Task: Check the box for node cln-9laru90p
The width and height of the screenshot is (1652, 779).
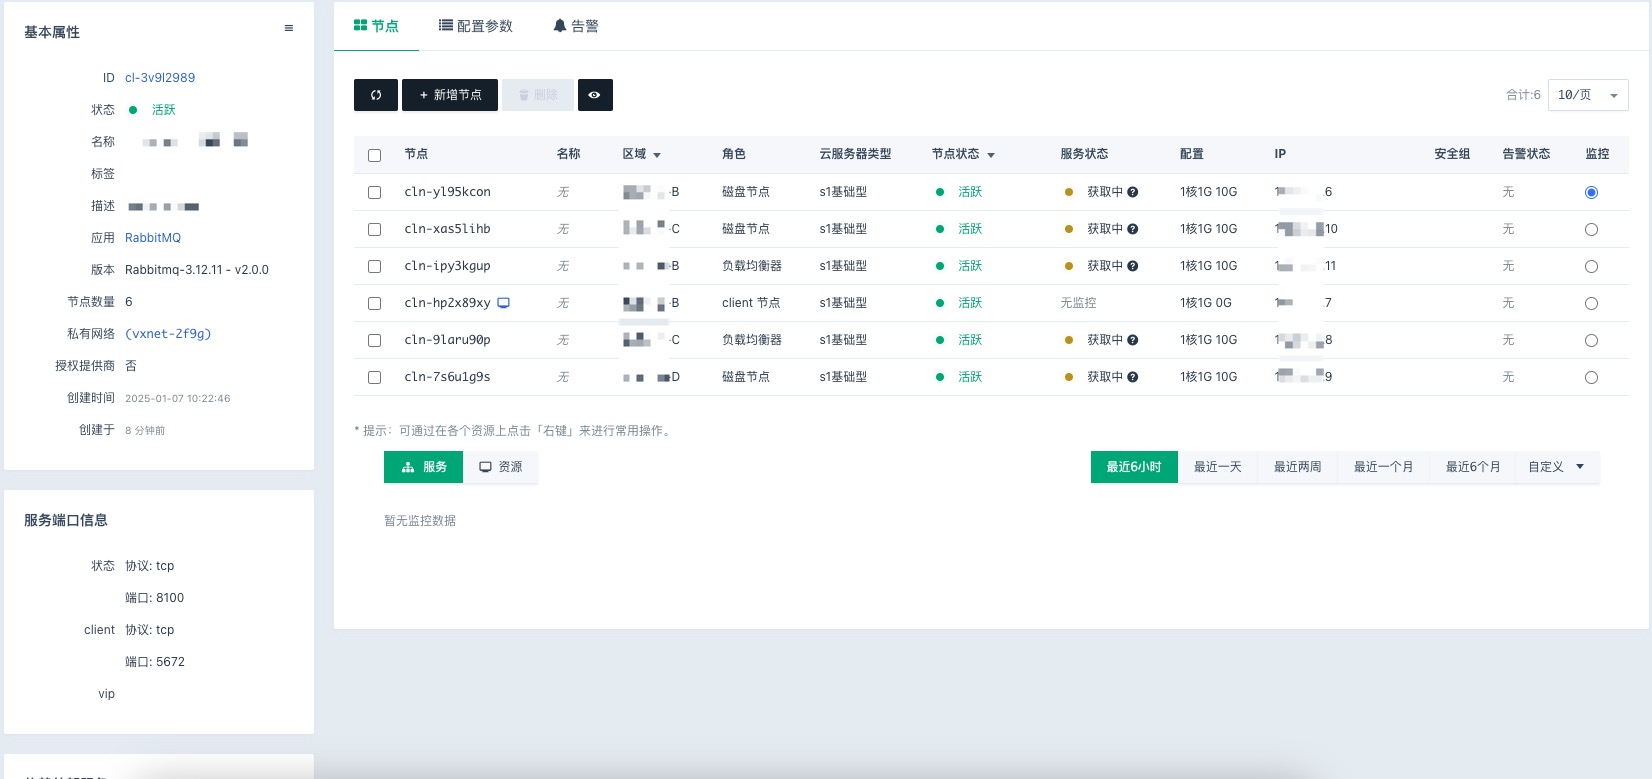Action: coord(374,340)
